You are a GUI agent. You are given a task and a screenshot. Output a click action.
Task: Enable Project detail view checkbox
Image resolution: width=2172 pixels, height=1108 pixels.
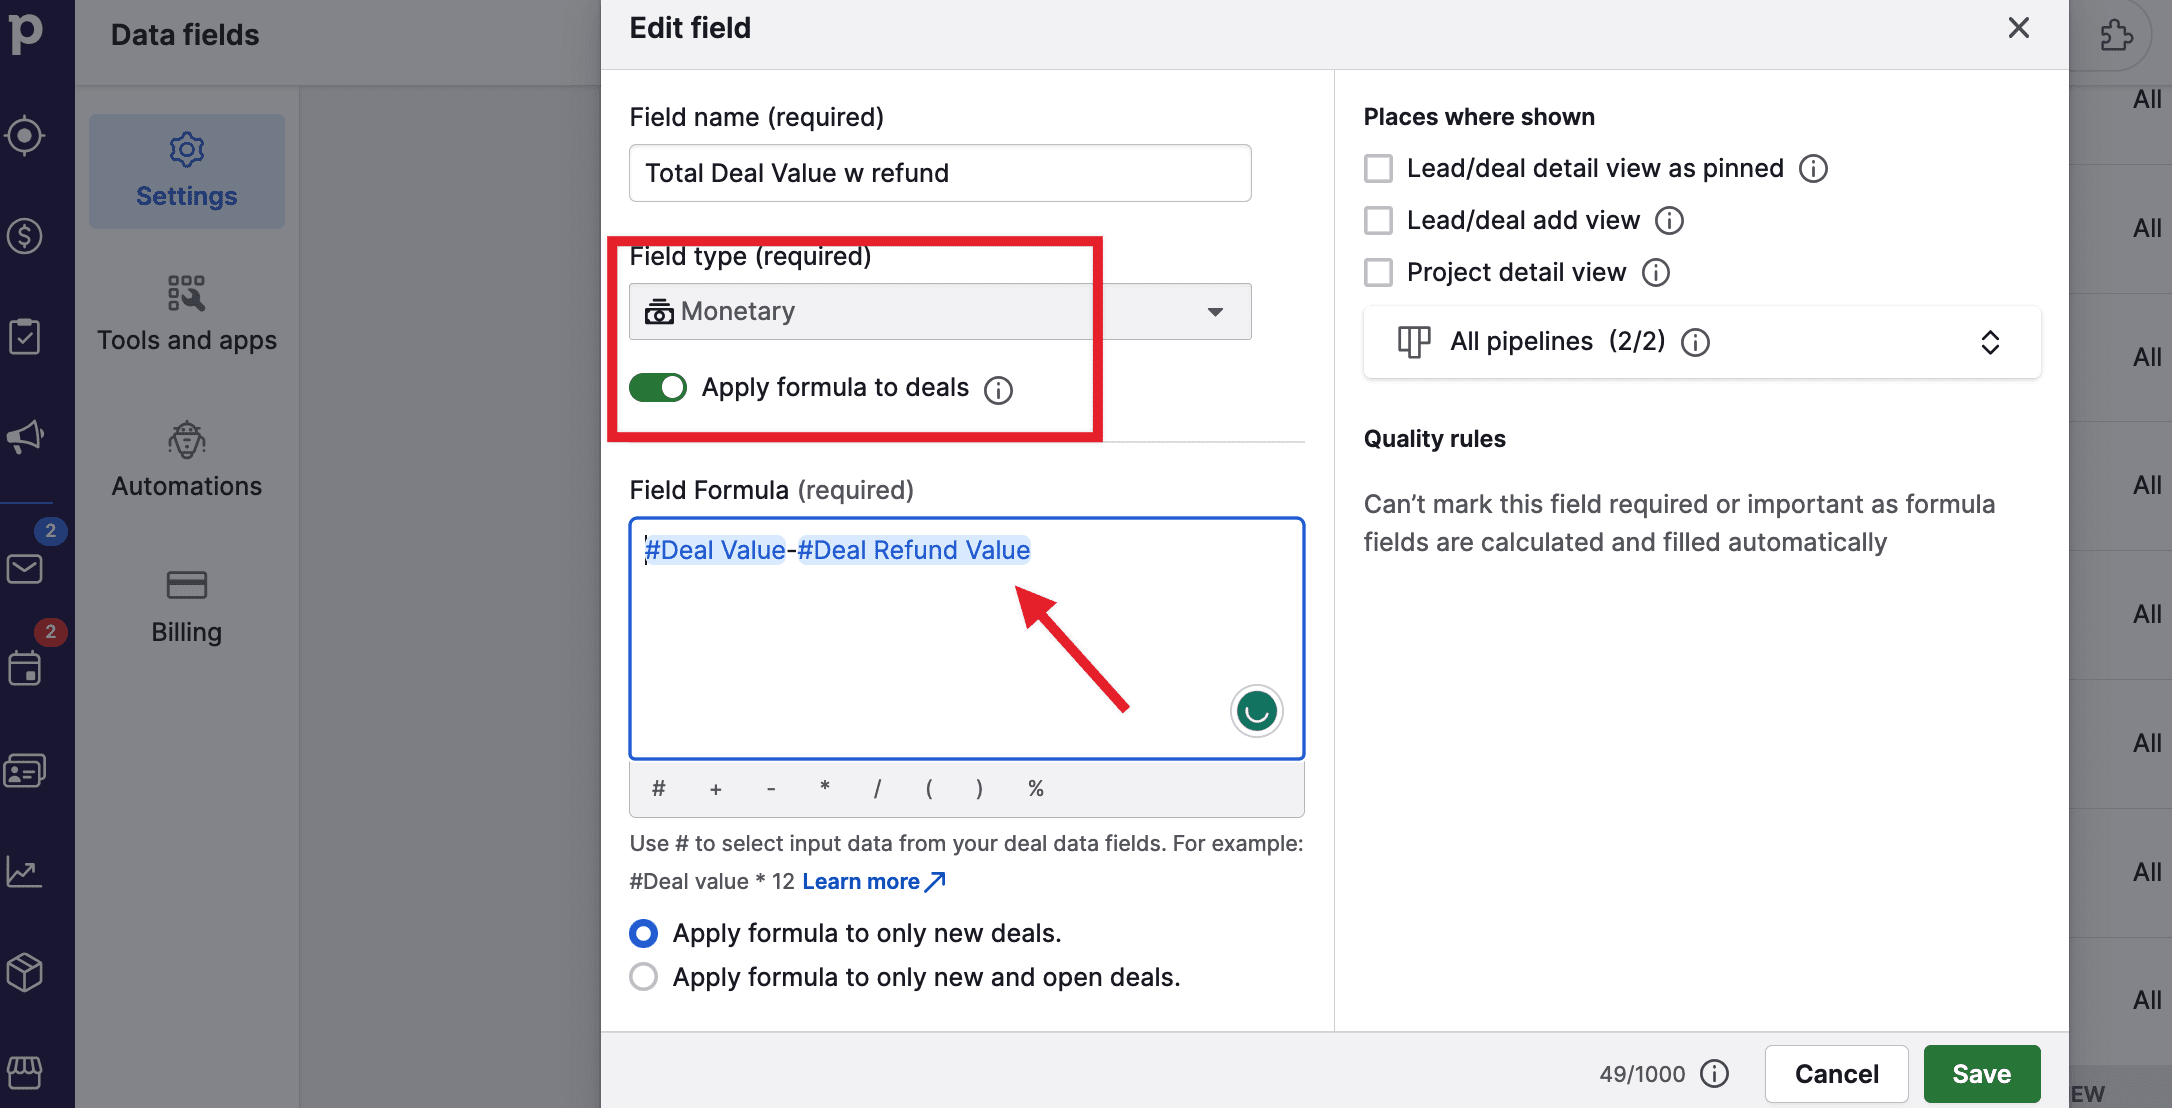point(1379,272)
